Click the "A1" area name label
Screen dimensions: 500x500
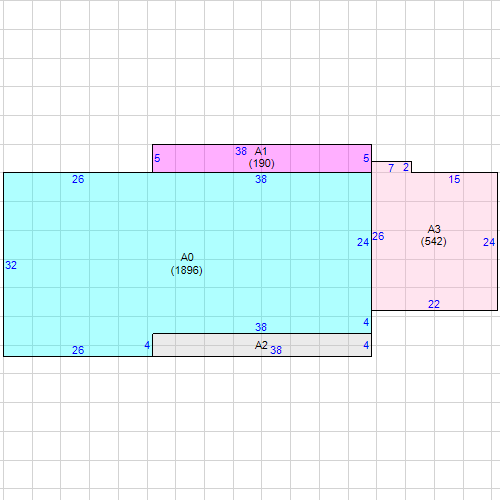click(261, 151)
